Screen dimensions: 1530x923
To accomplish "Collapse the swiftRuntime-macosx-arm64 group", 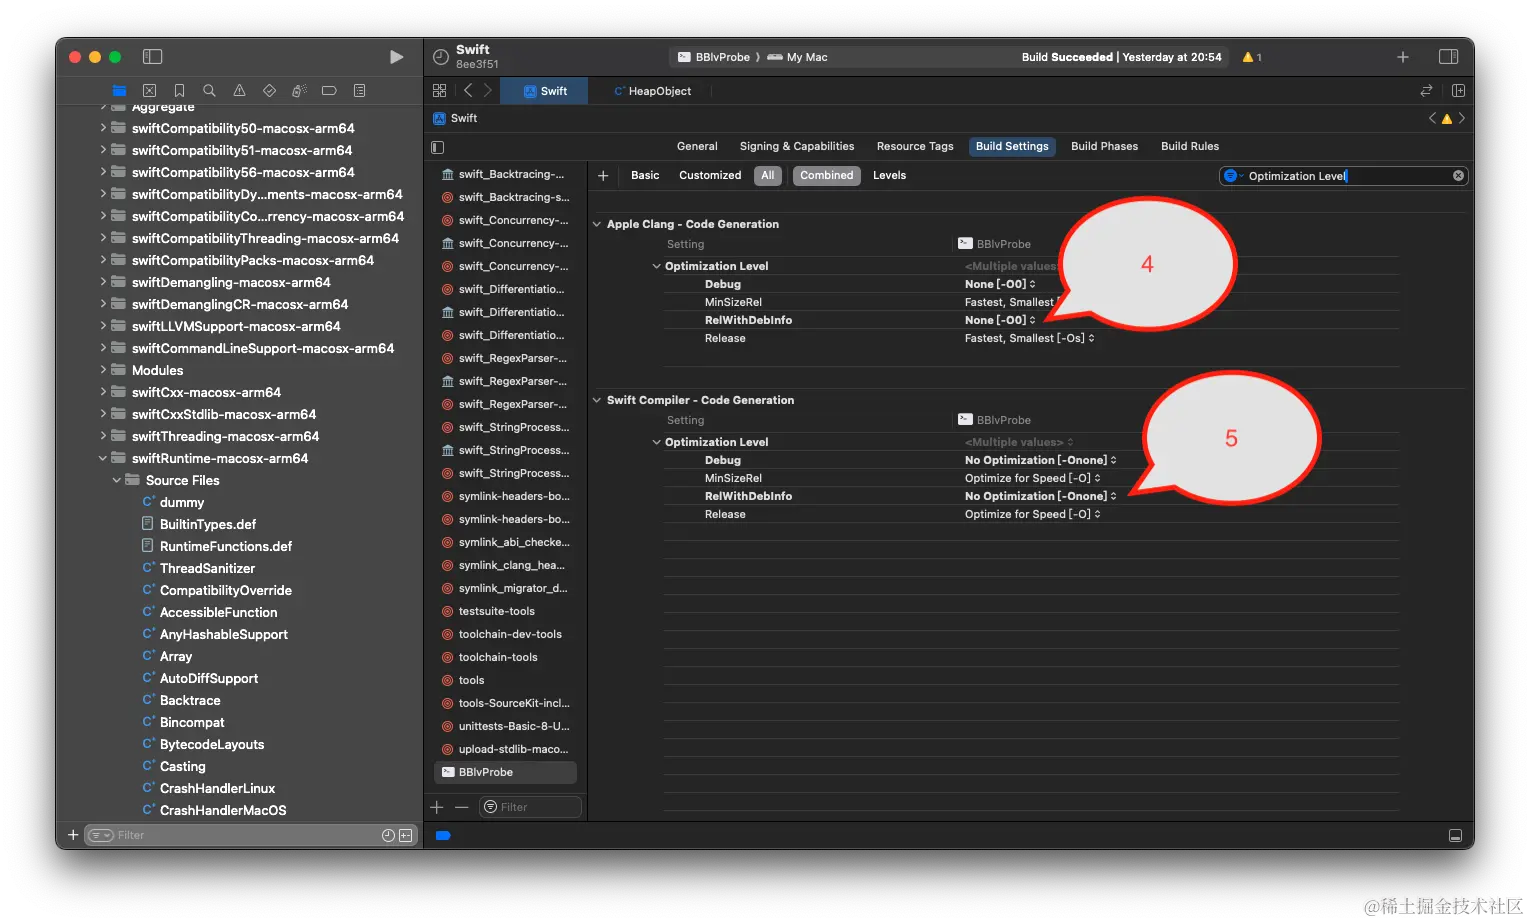I will 103,459.
